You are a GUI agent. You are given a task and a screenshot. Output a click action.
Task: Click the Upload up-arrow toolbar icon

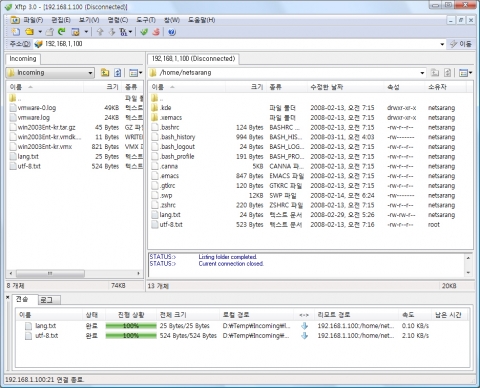pyautogui.click(x=100, y=32)
